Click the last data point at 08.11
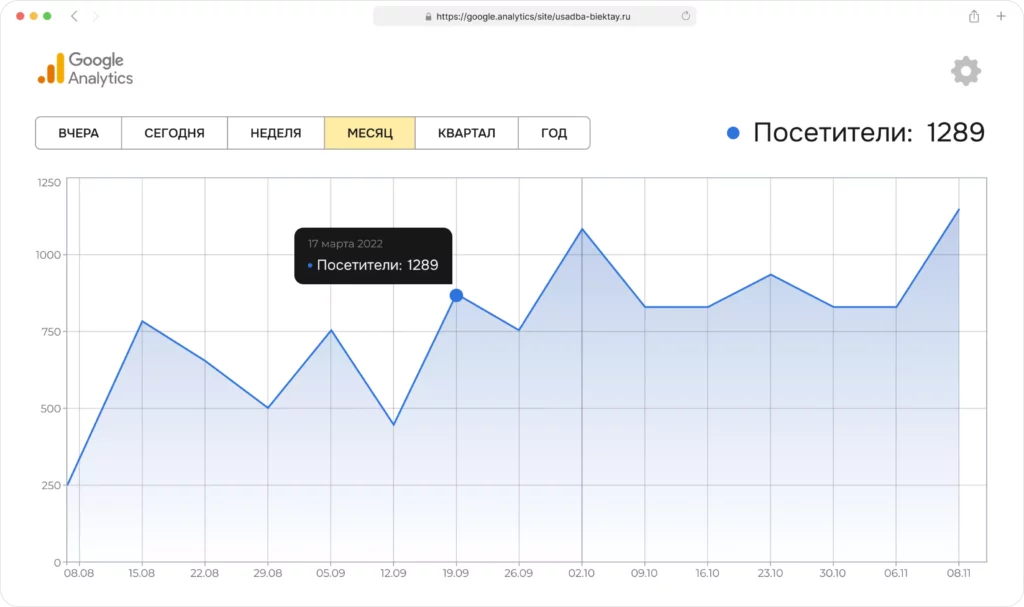 (x=959, y=209)
